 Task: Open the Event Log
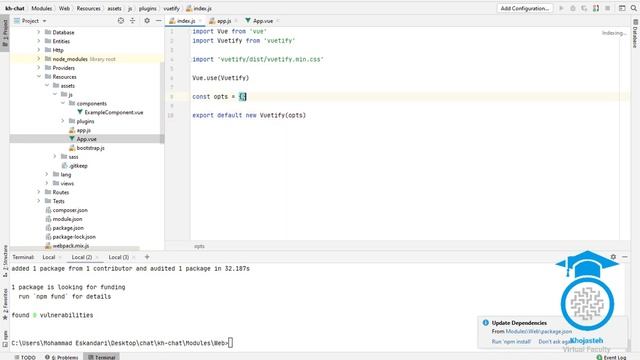coord(611,357)
